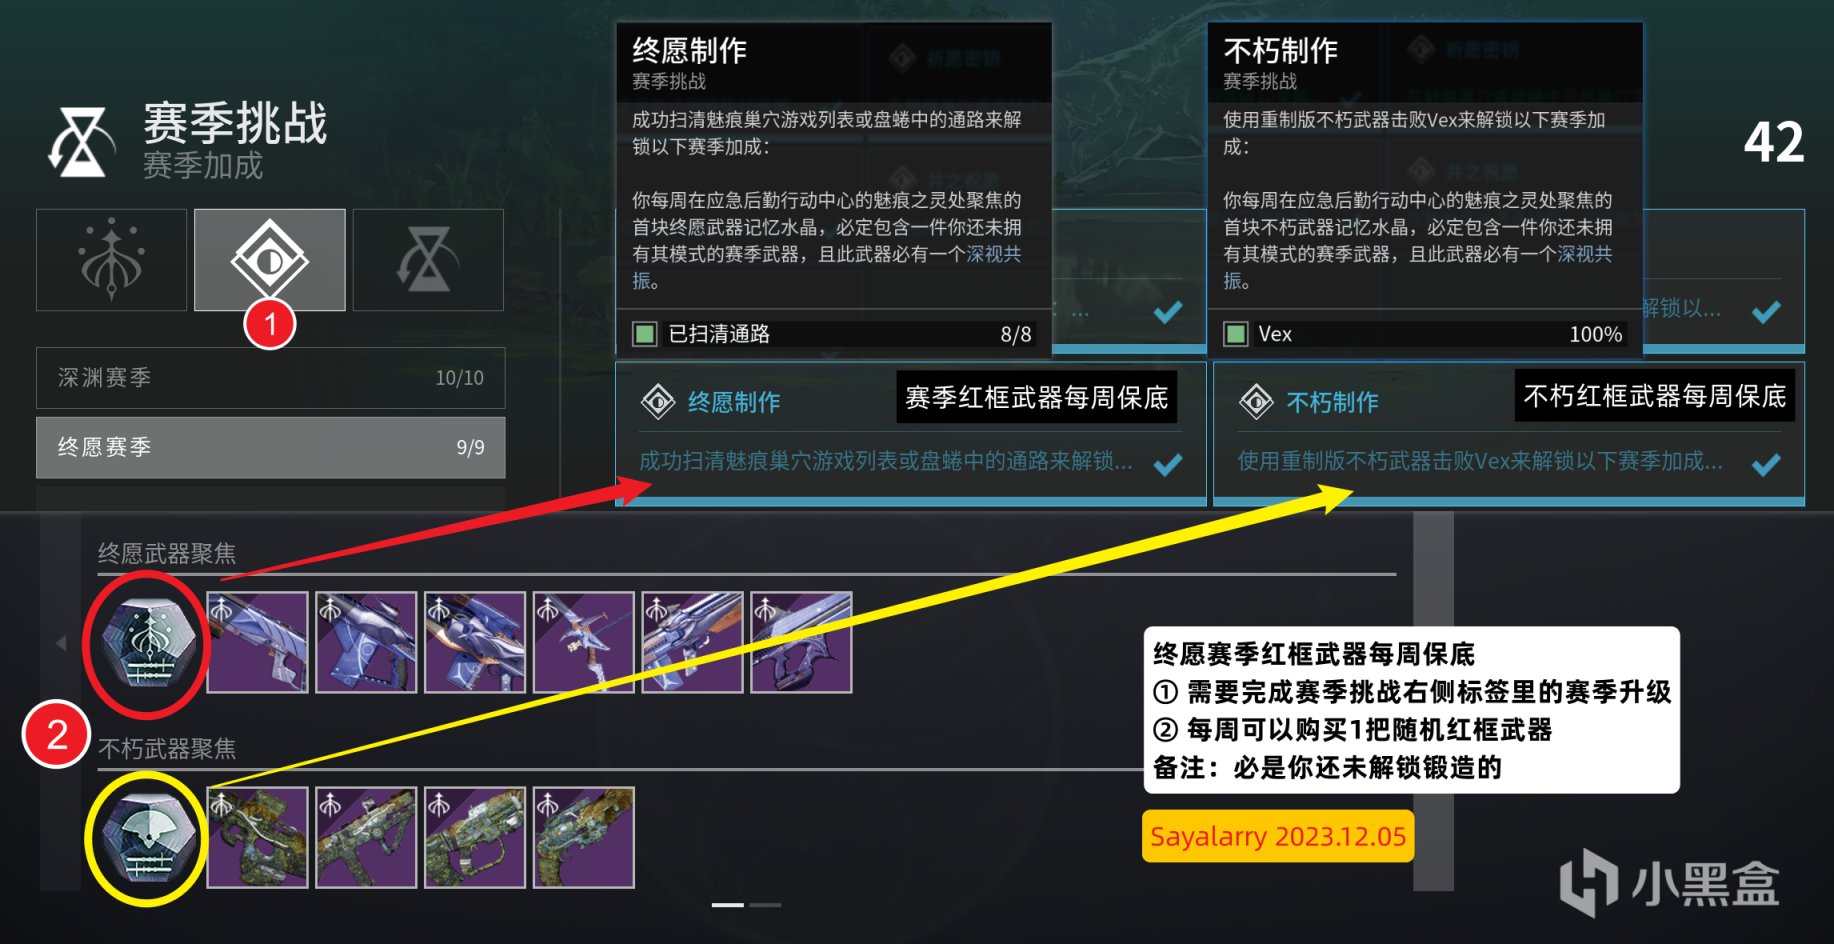Open the 深渊赛季 10/10 entry
The width and height of the screenshot is (1834, 944).
[x=270, y=378]
